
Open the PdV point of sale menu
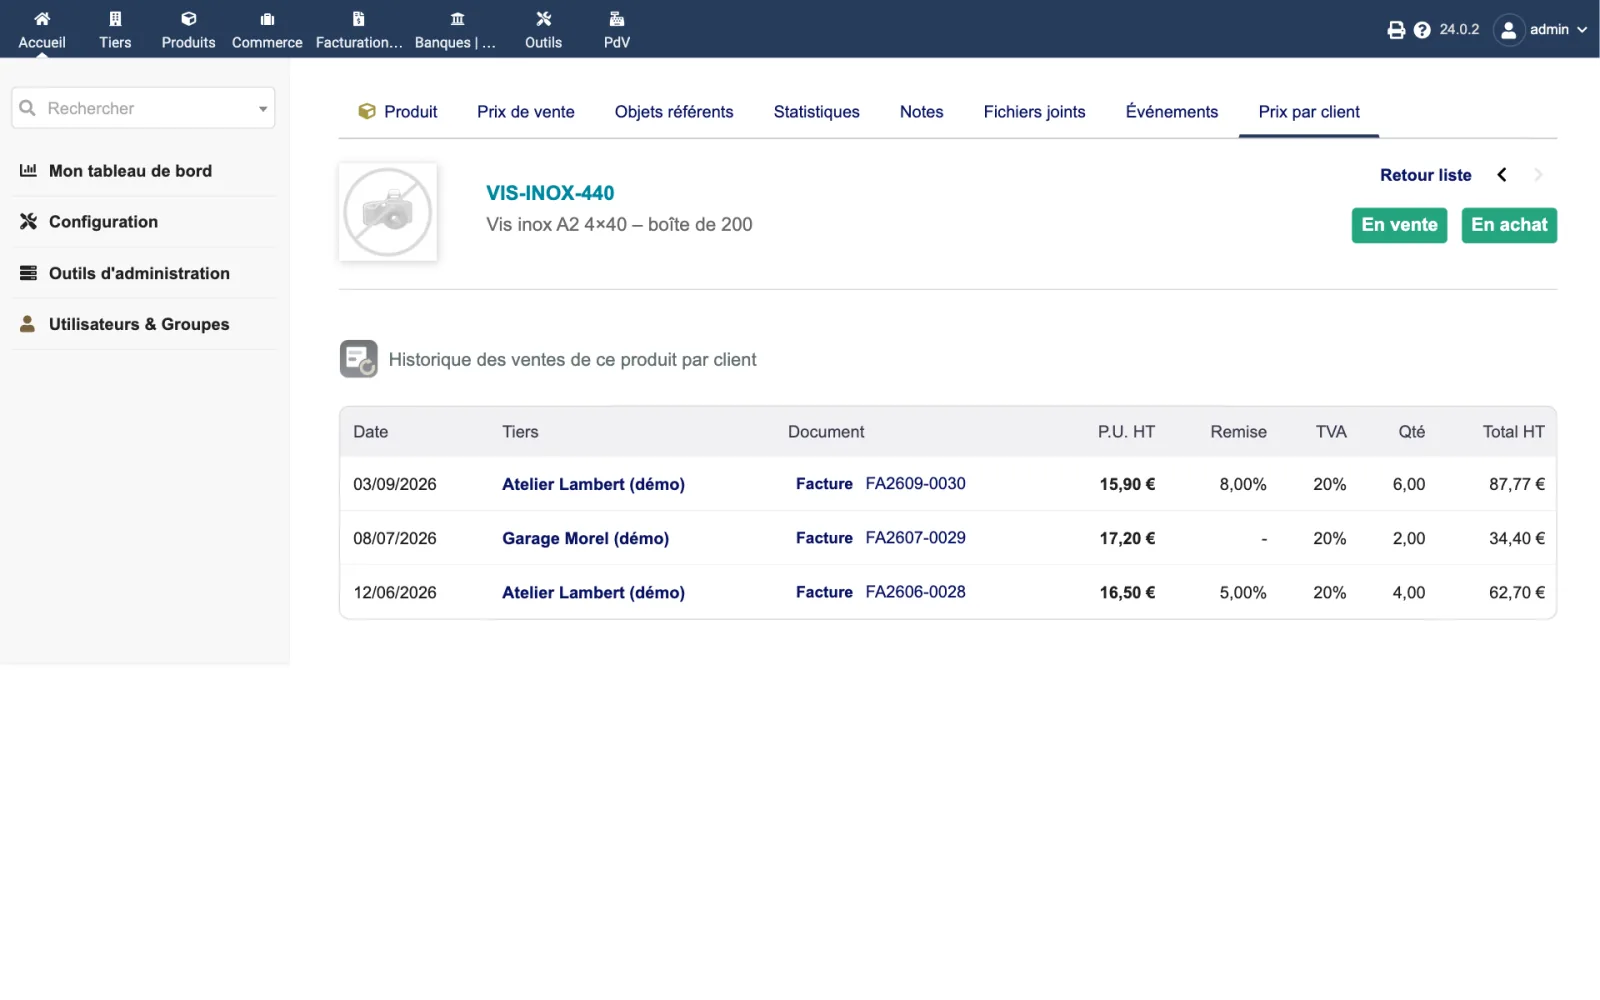pyautogui.click(x=617, y=30)
